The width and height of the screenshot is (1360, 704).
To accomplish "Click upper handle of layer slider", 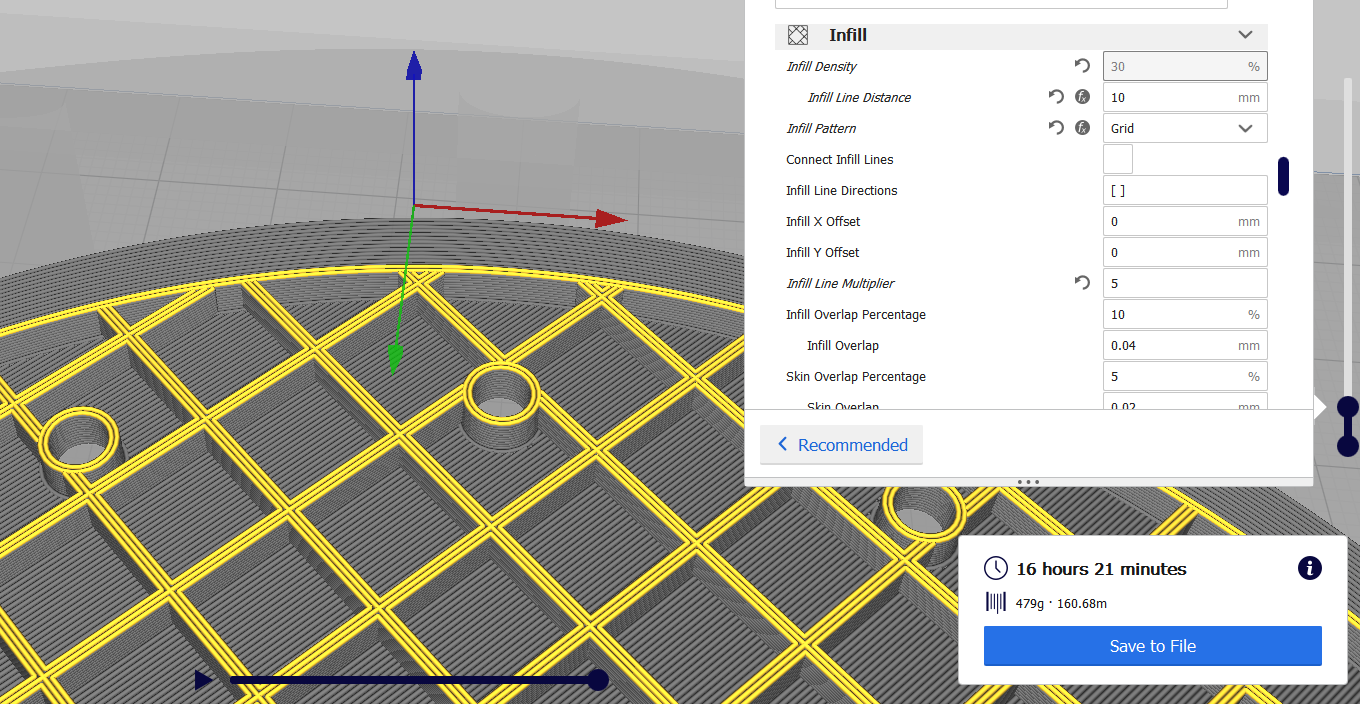I will 1348,407.
